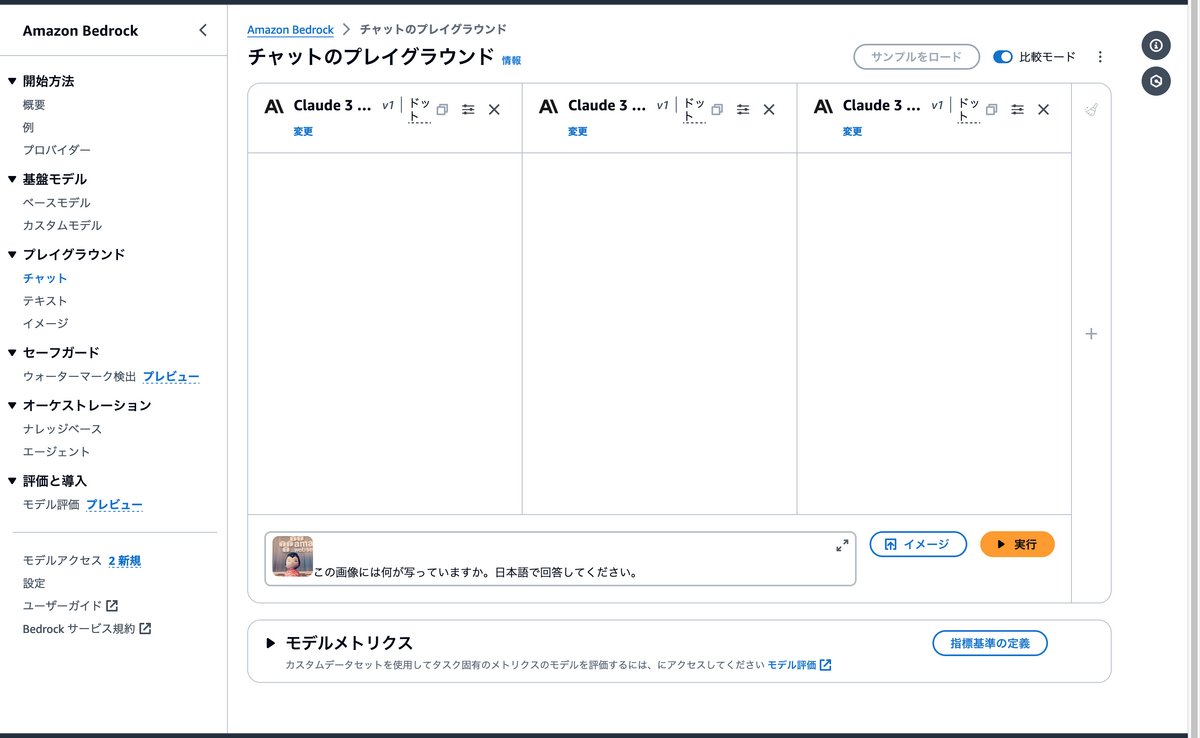Copy the right Claude 3 panel
This screenshot has width=1200, height=738.
coord(991,110)
